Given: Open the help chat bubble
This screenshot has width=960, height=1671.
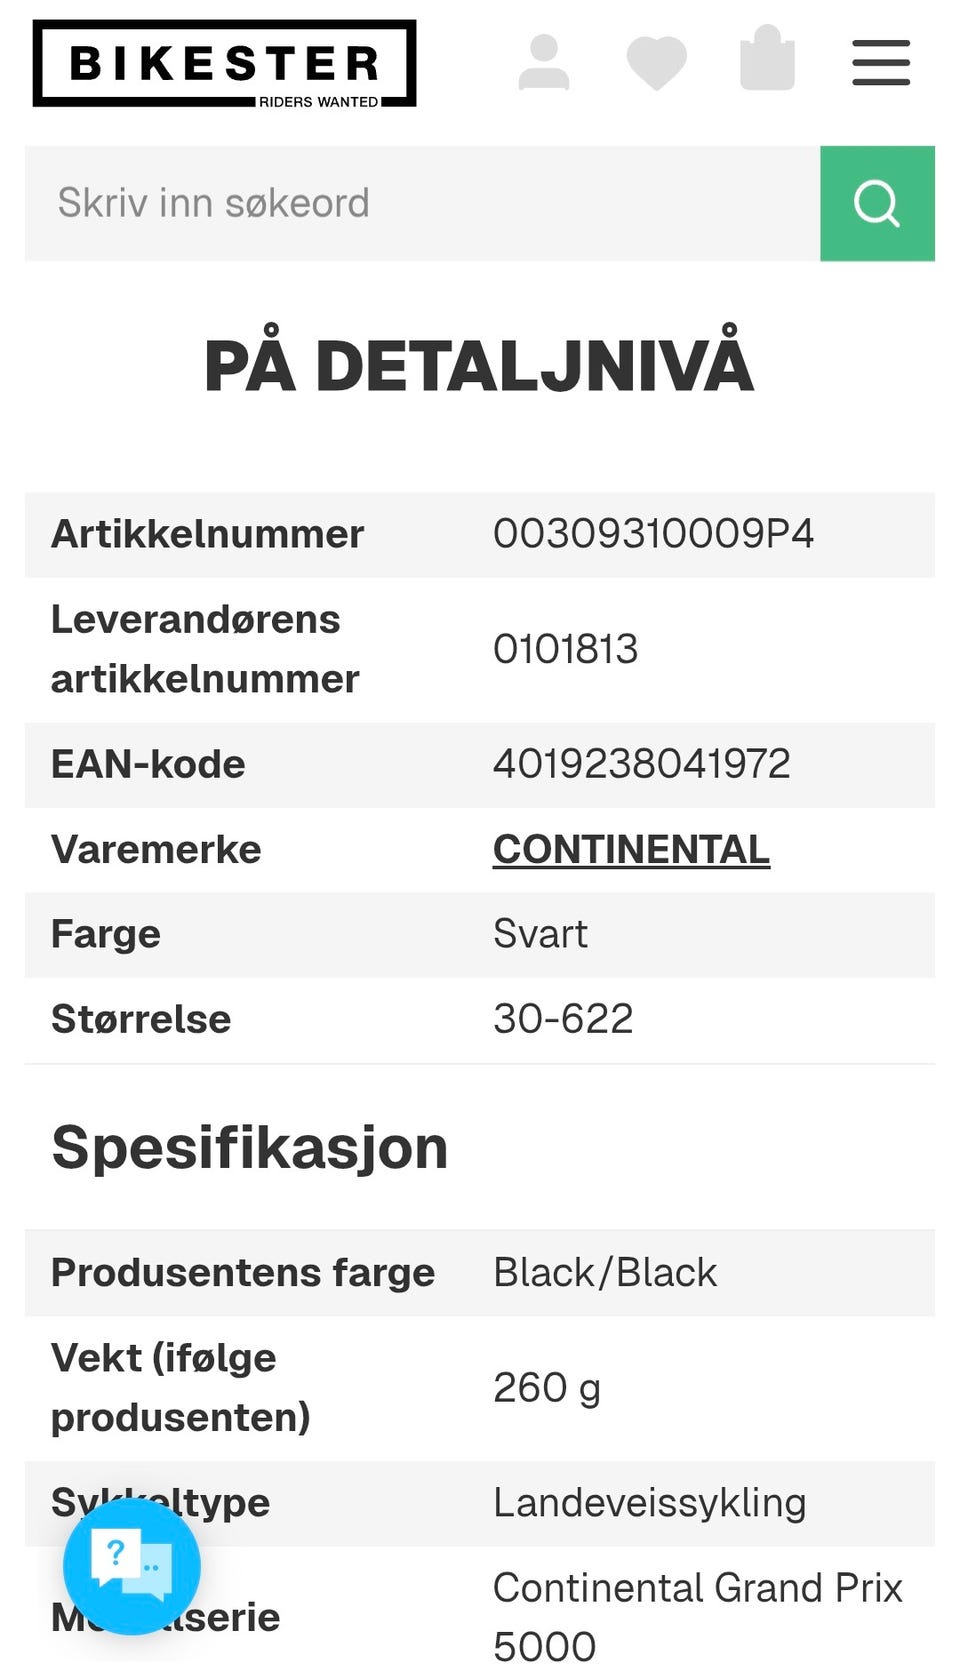Looking at the screenshot, I should tap(132, 1566).
